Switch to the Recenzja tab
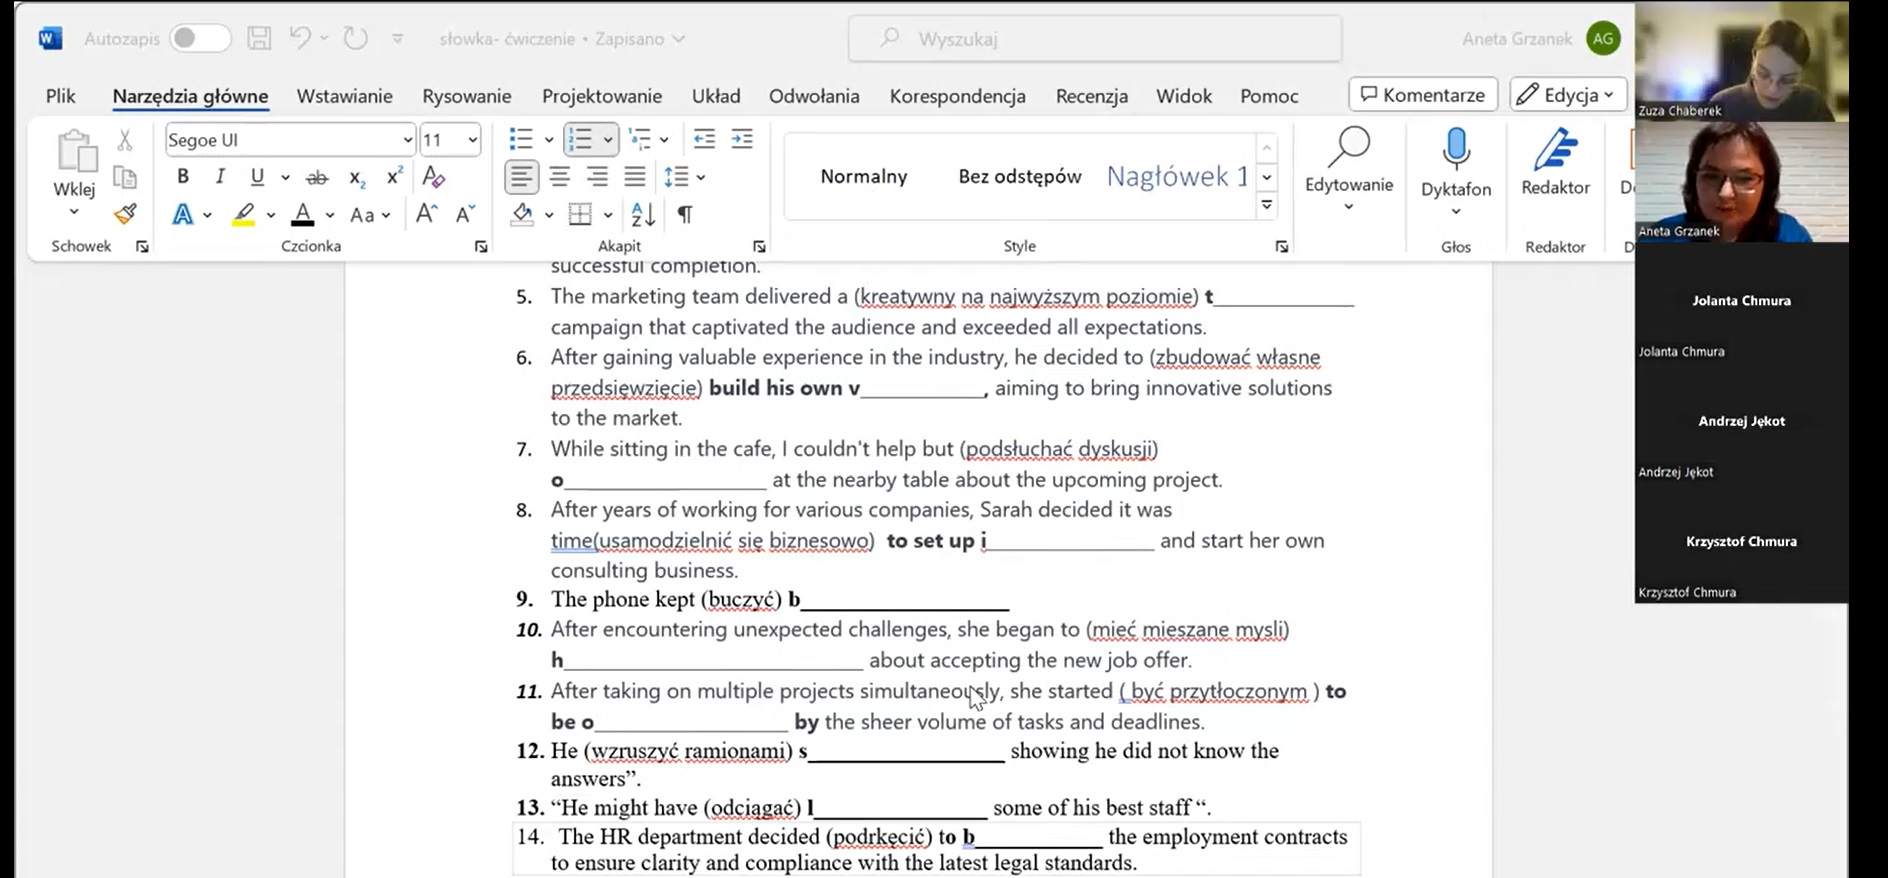1888x878 pixels. point(1092,96)
